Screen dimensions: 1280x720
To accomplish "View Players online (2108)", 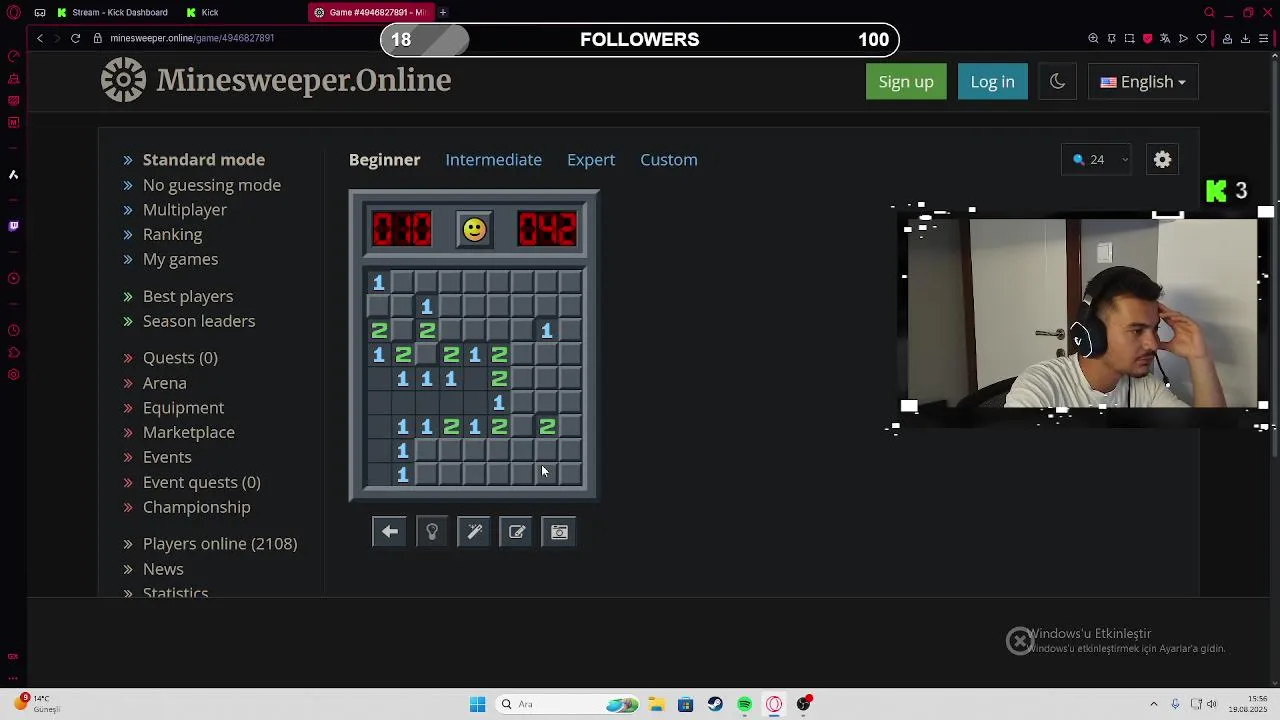I will [220, 544].
